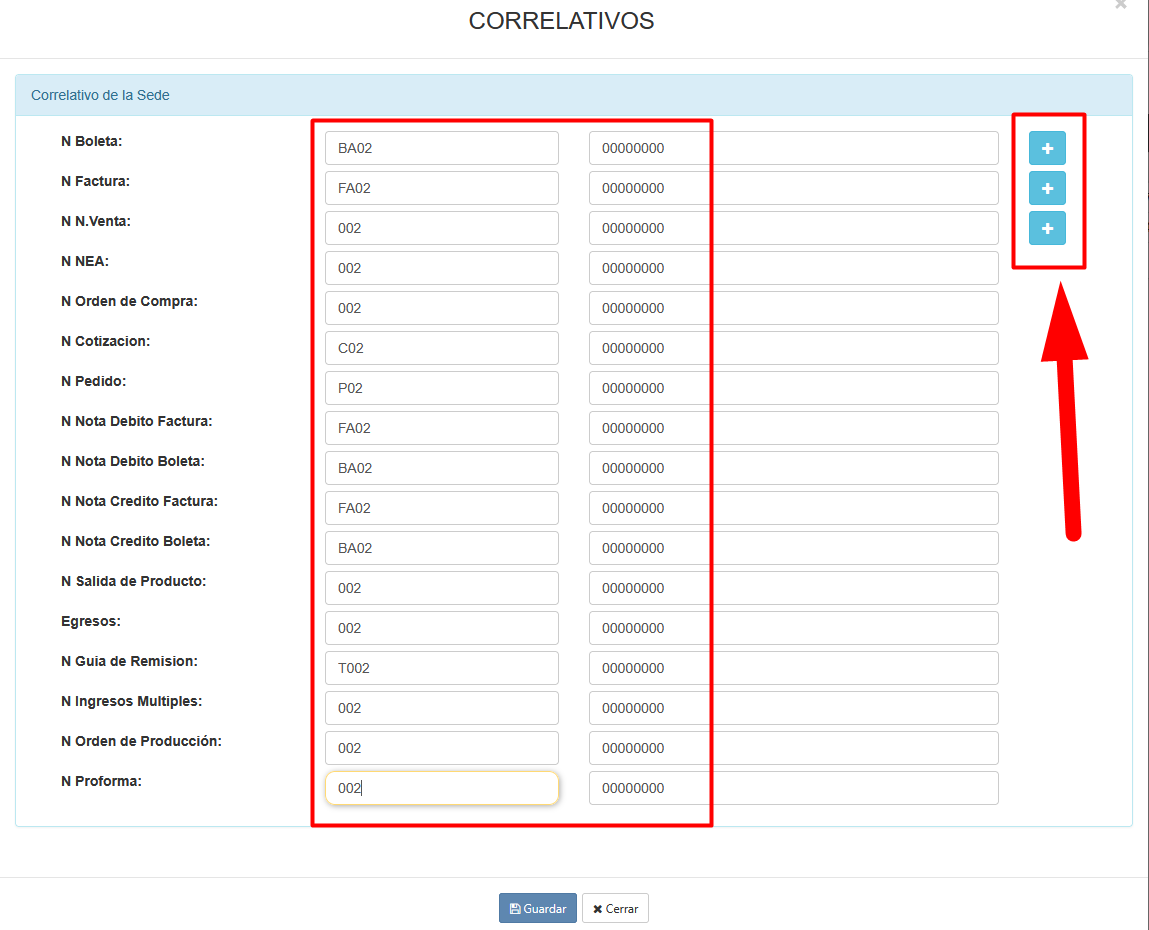Screen dimensions: 1149x930
Task: Focus the N Boleta series field BA02
Action: [x=441, y=148]
